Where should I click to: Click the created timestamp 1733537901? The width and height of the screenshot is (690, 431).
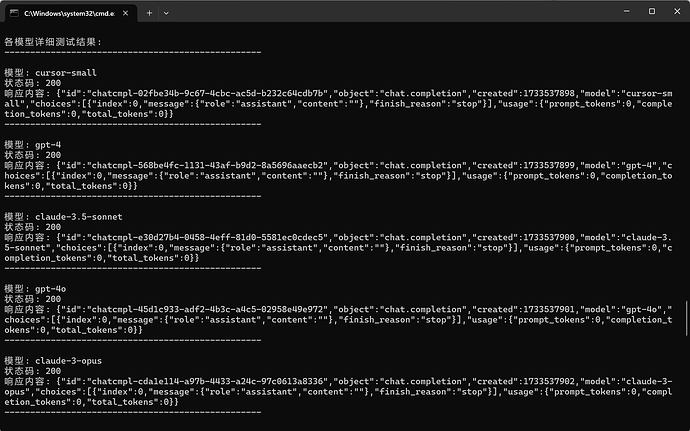click(x=549, y=309)
